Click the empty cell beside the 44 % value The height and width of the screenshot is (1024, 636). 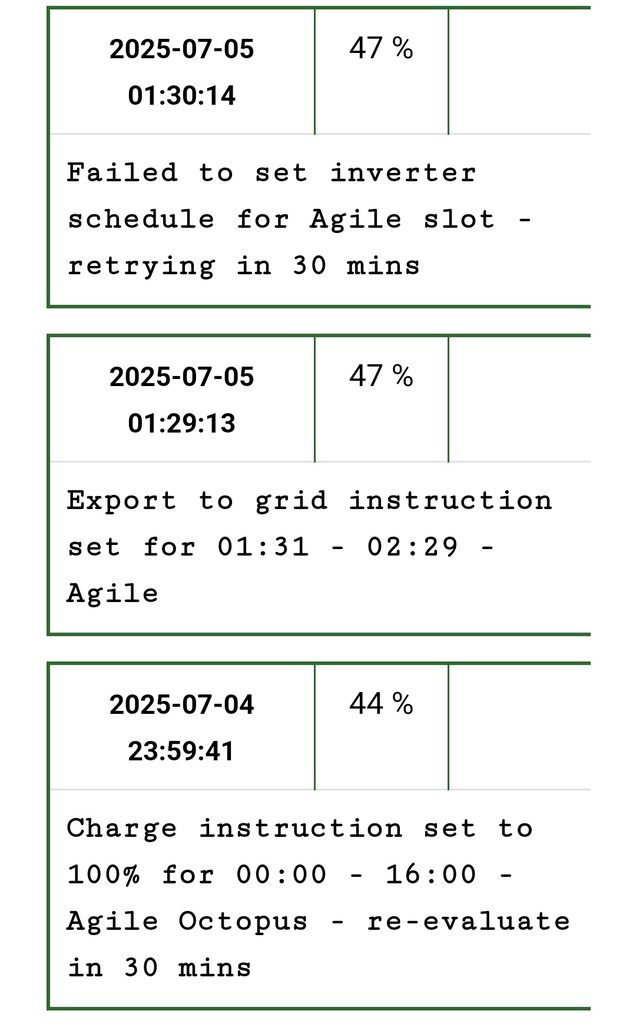[x=519, y=726]
